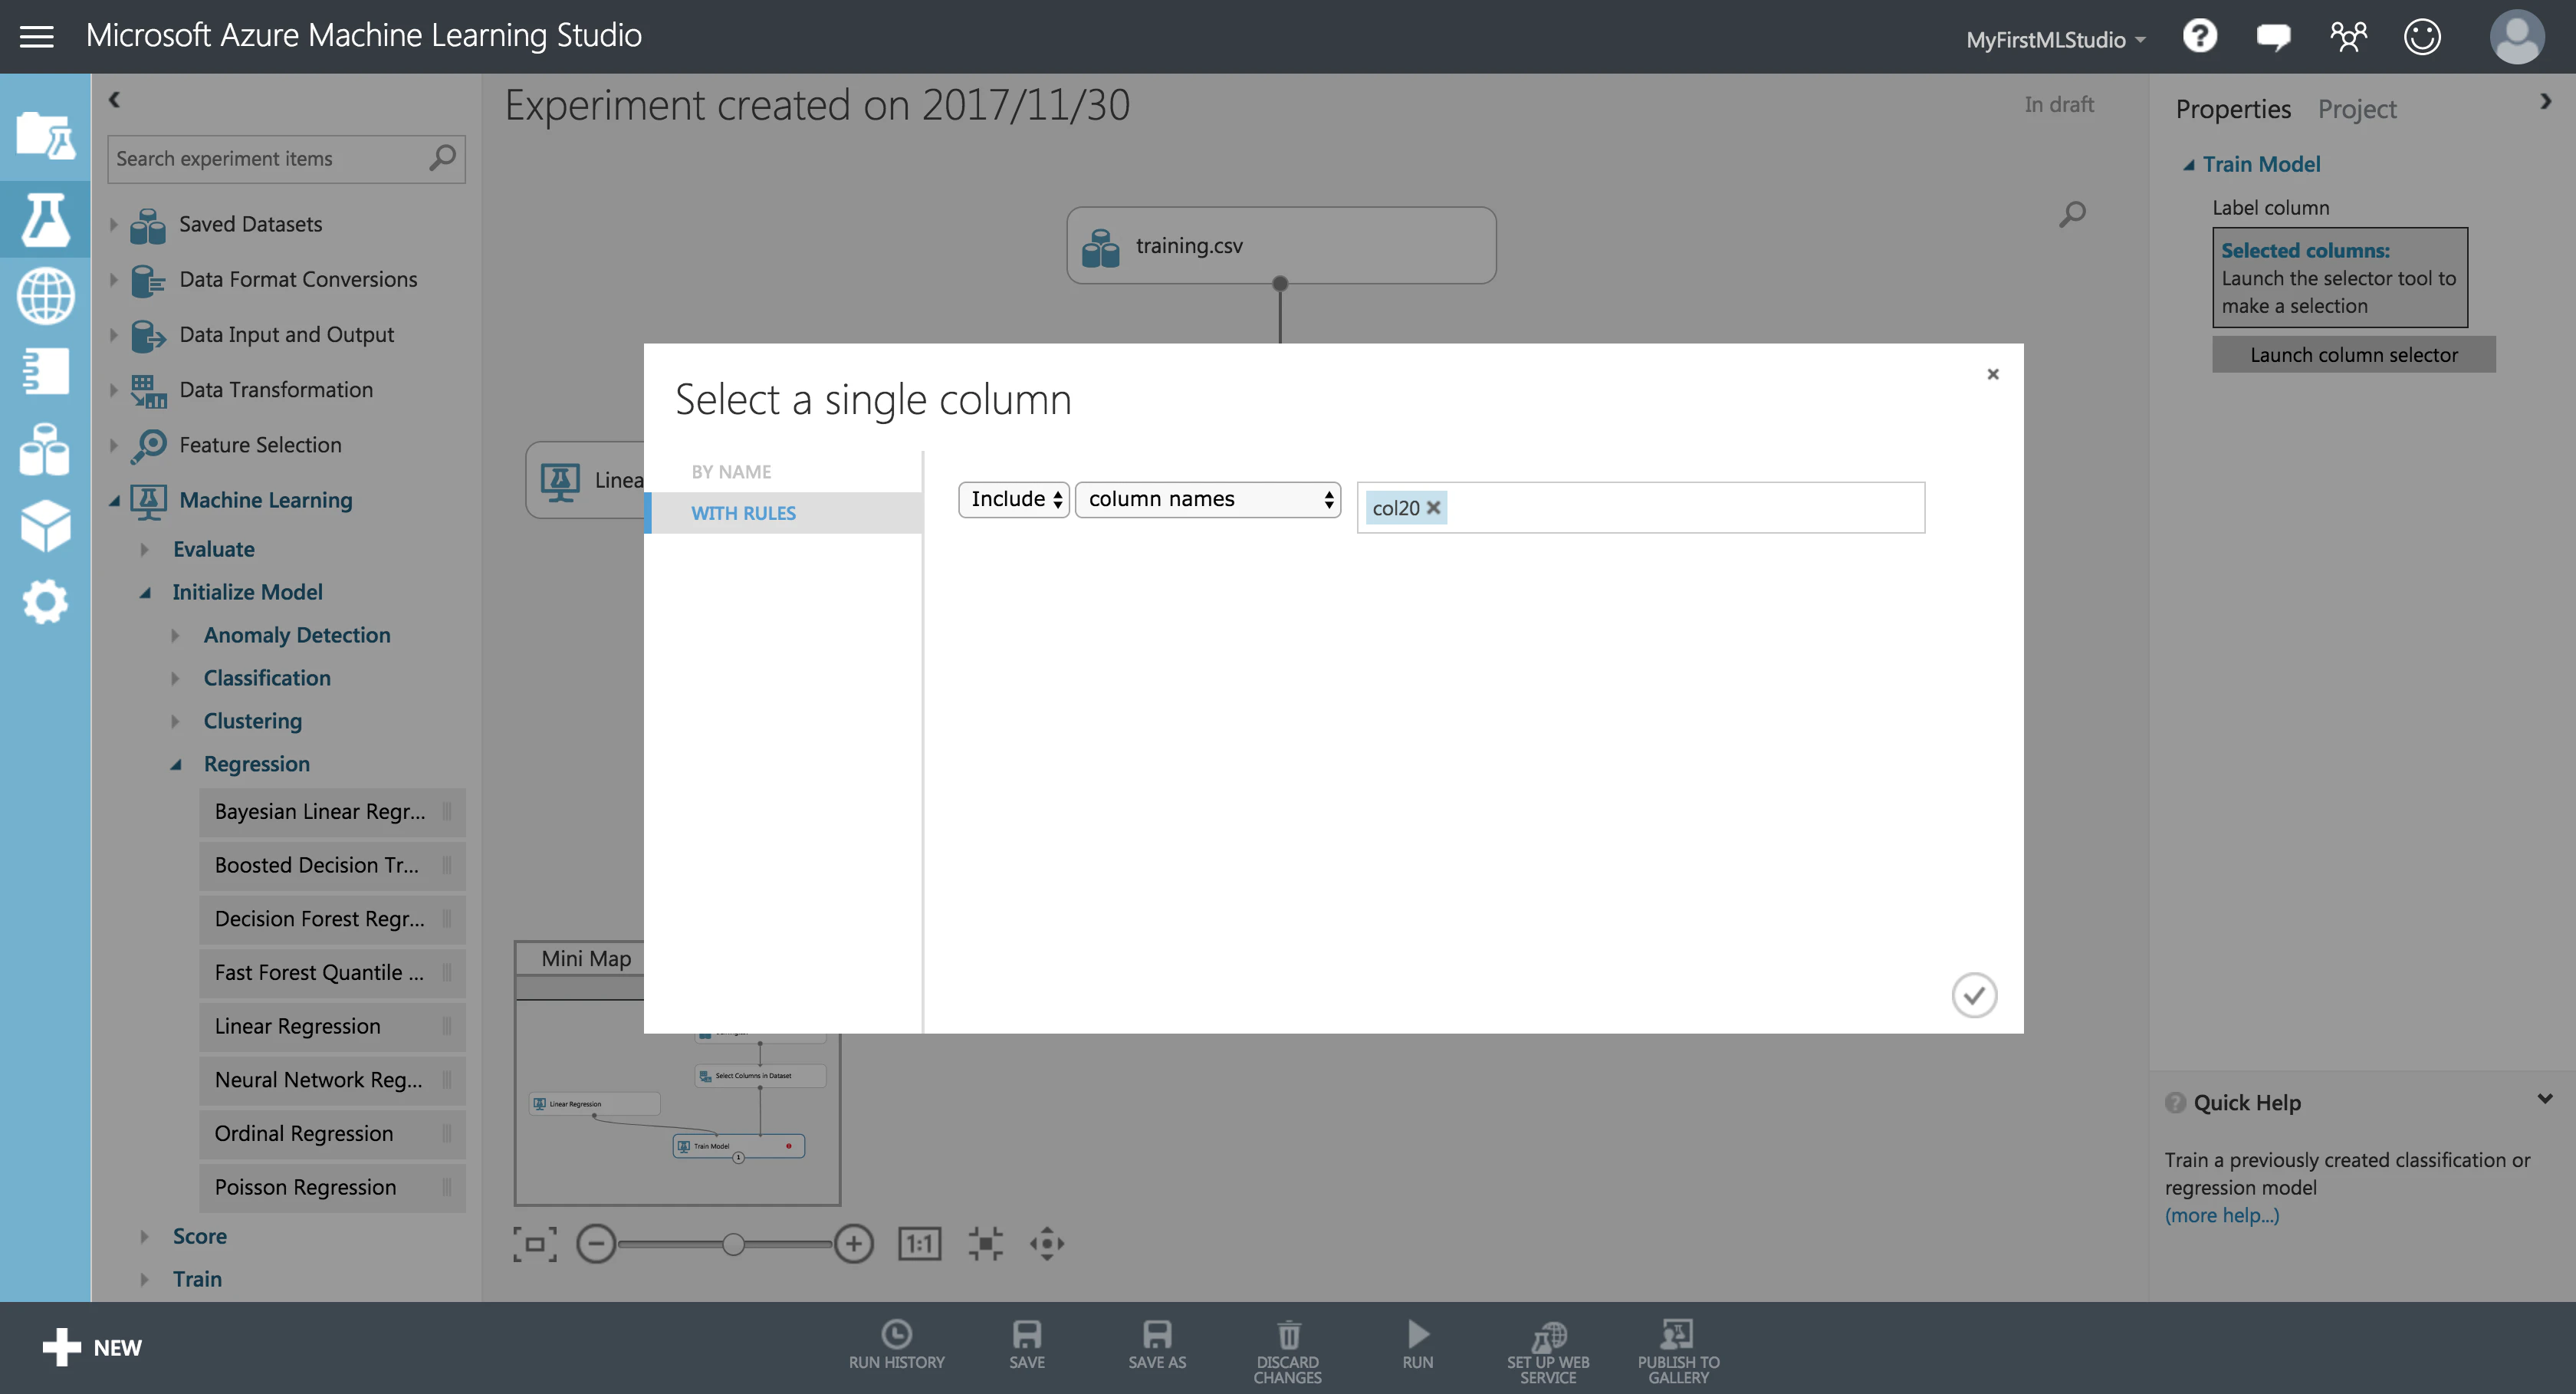
Task: Collapse the Machine Learning category
Action: tap(113, 500)
